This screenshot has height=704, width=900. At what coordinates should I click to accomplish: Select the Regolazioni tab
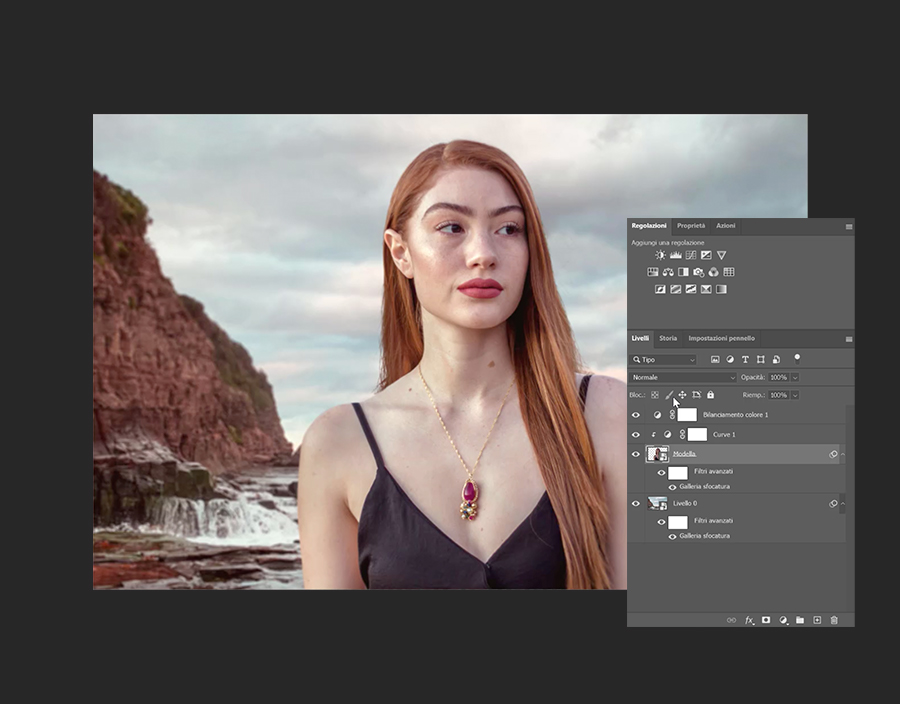pos(649,225)
